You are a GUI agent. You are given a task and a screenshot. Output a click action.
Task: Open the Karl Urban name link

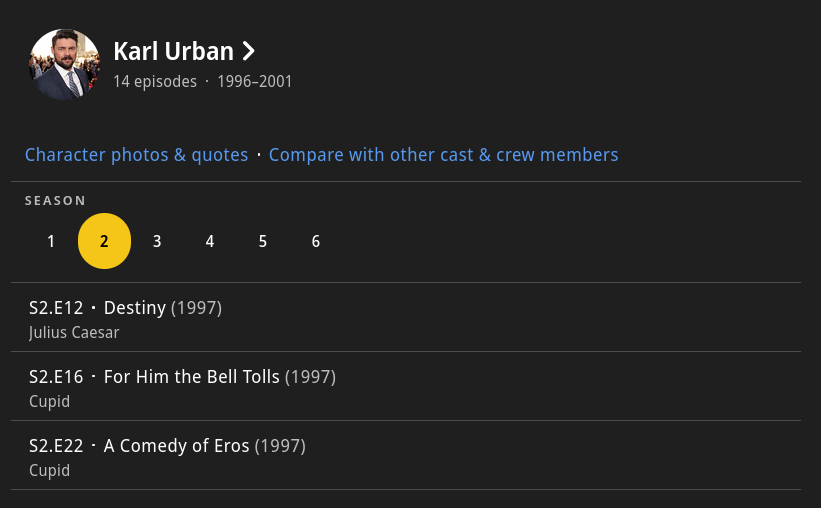coord(173,51)
